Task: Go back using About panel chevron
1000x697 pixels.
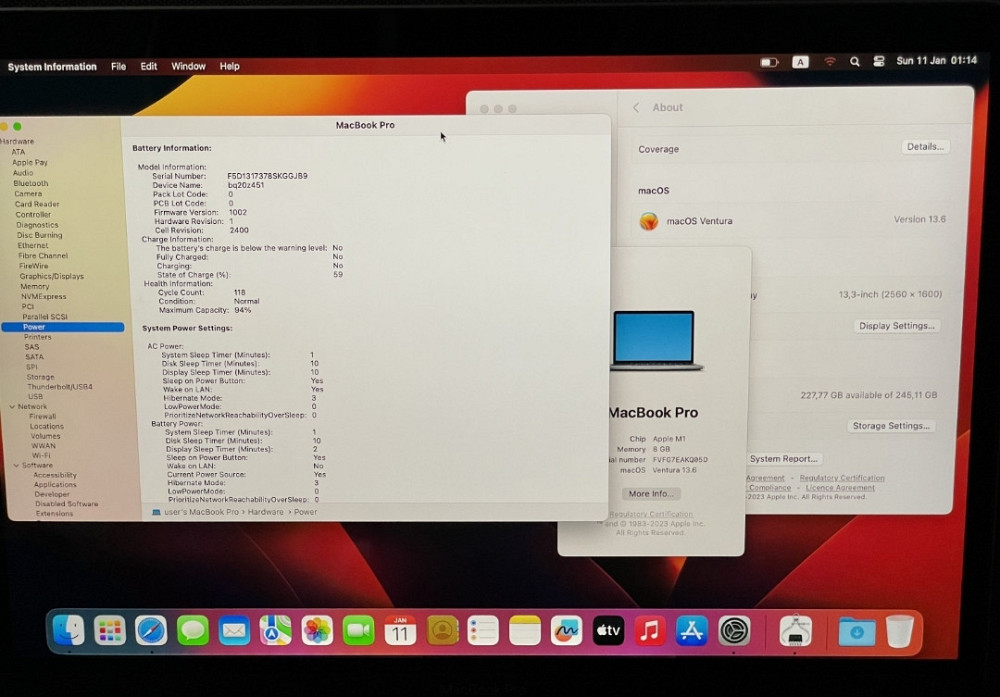Action: pyautogui.click(x=636, y=108)
